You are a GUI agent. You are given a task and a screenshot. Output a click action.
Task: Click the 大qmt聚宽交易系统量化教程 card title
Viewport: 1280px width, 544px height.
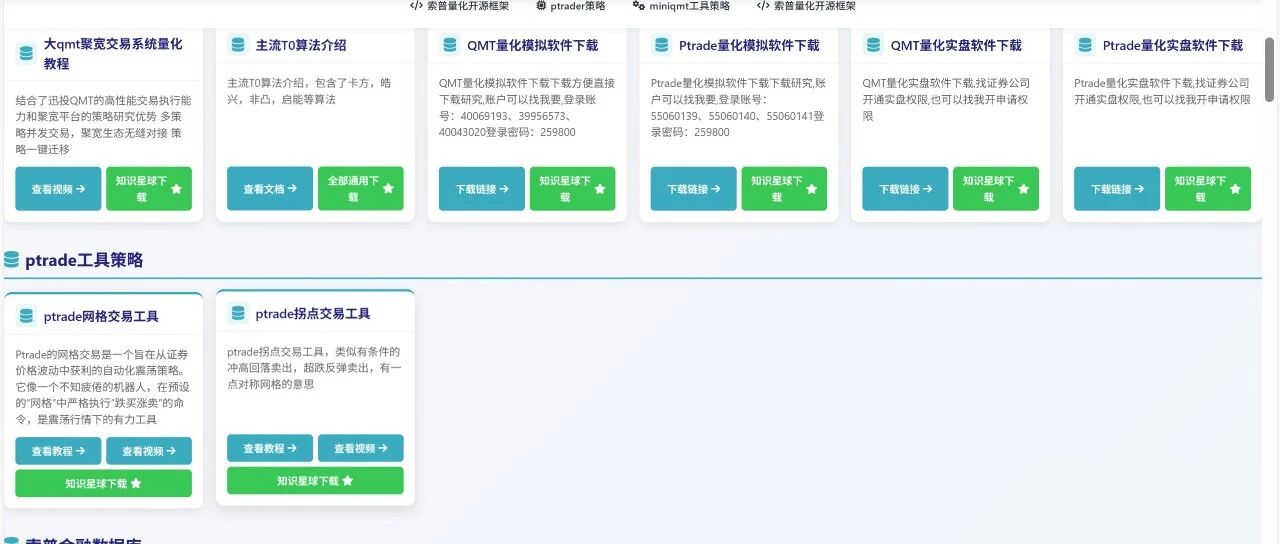tap(113, 53)
